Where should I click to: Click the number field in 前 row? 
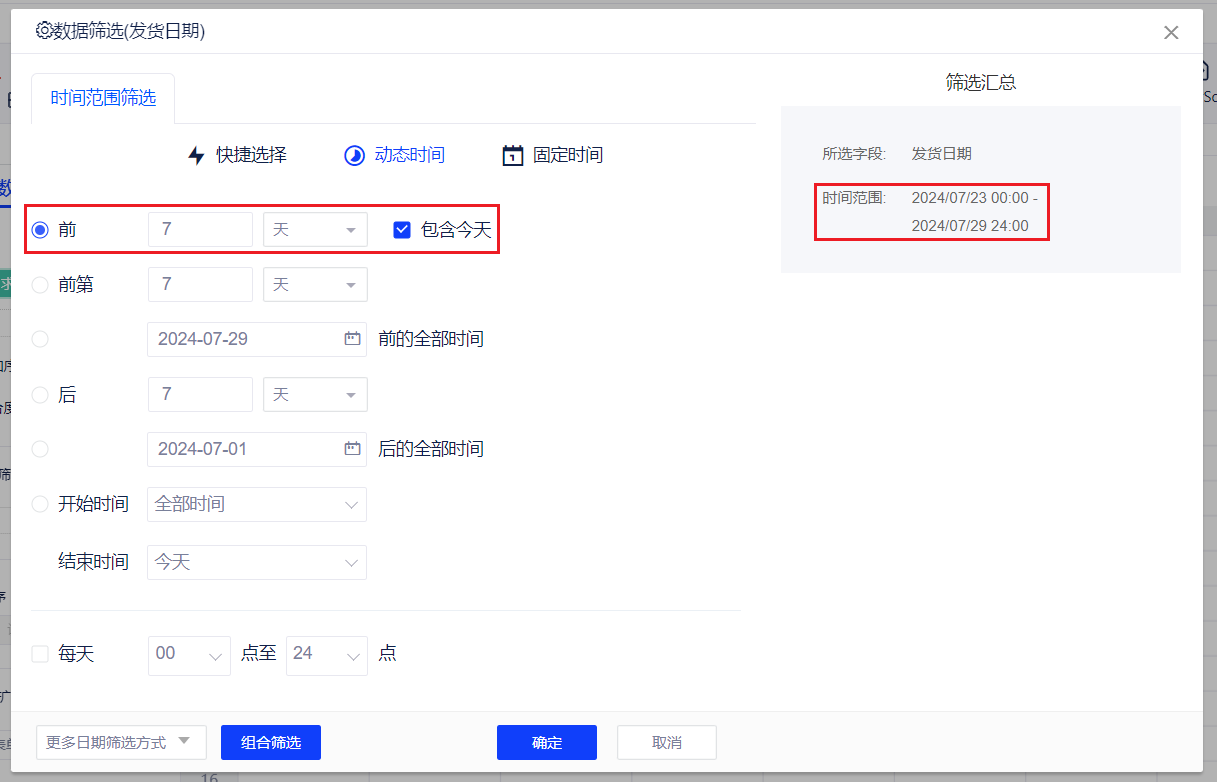pyautogui.click(x=200, y=230)
